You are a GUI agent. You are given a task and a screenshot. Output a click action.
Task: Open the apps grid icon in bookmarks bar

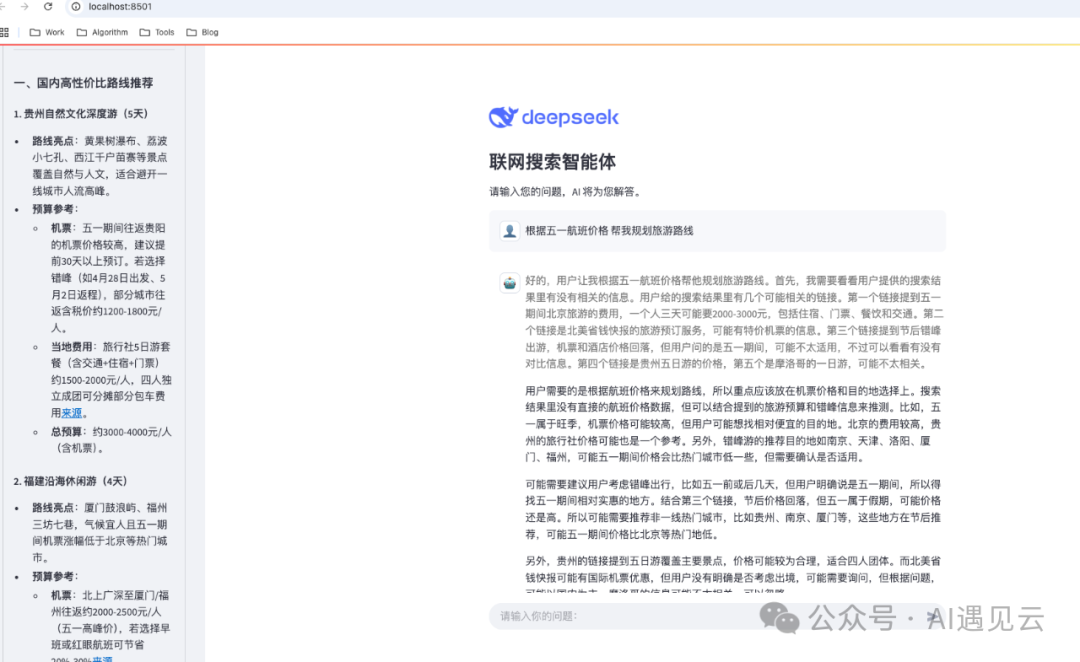[x=4, y=32]
